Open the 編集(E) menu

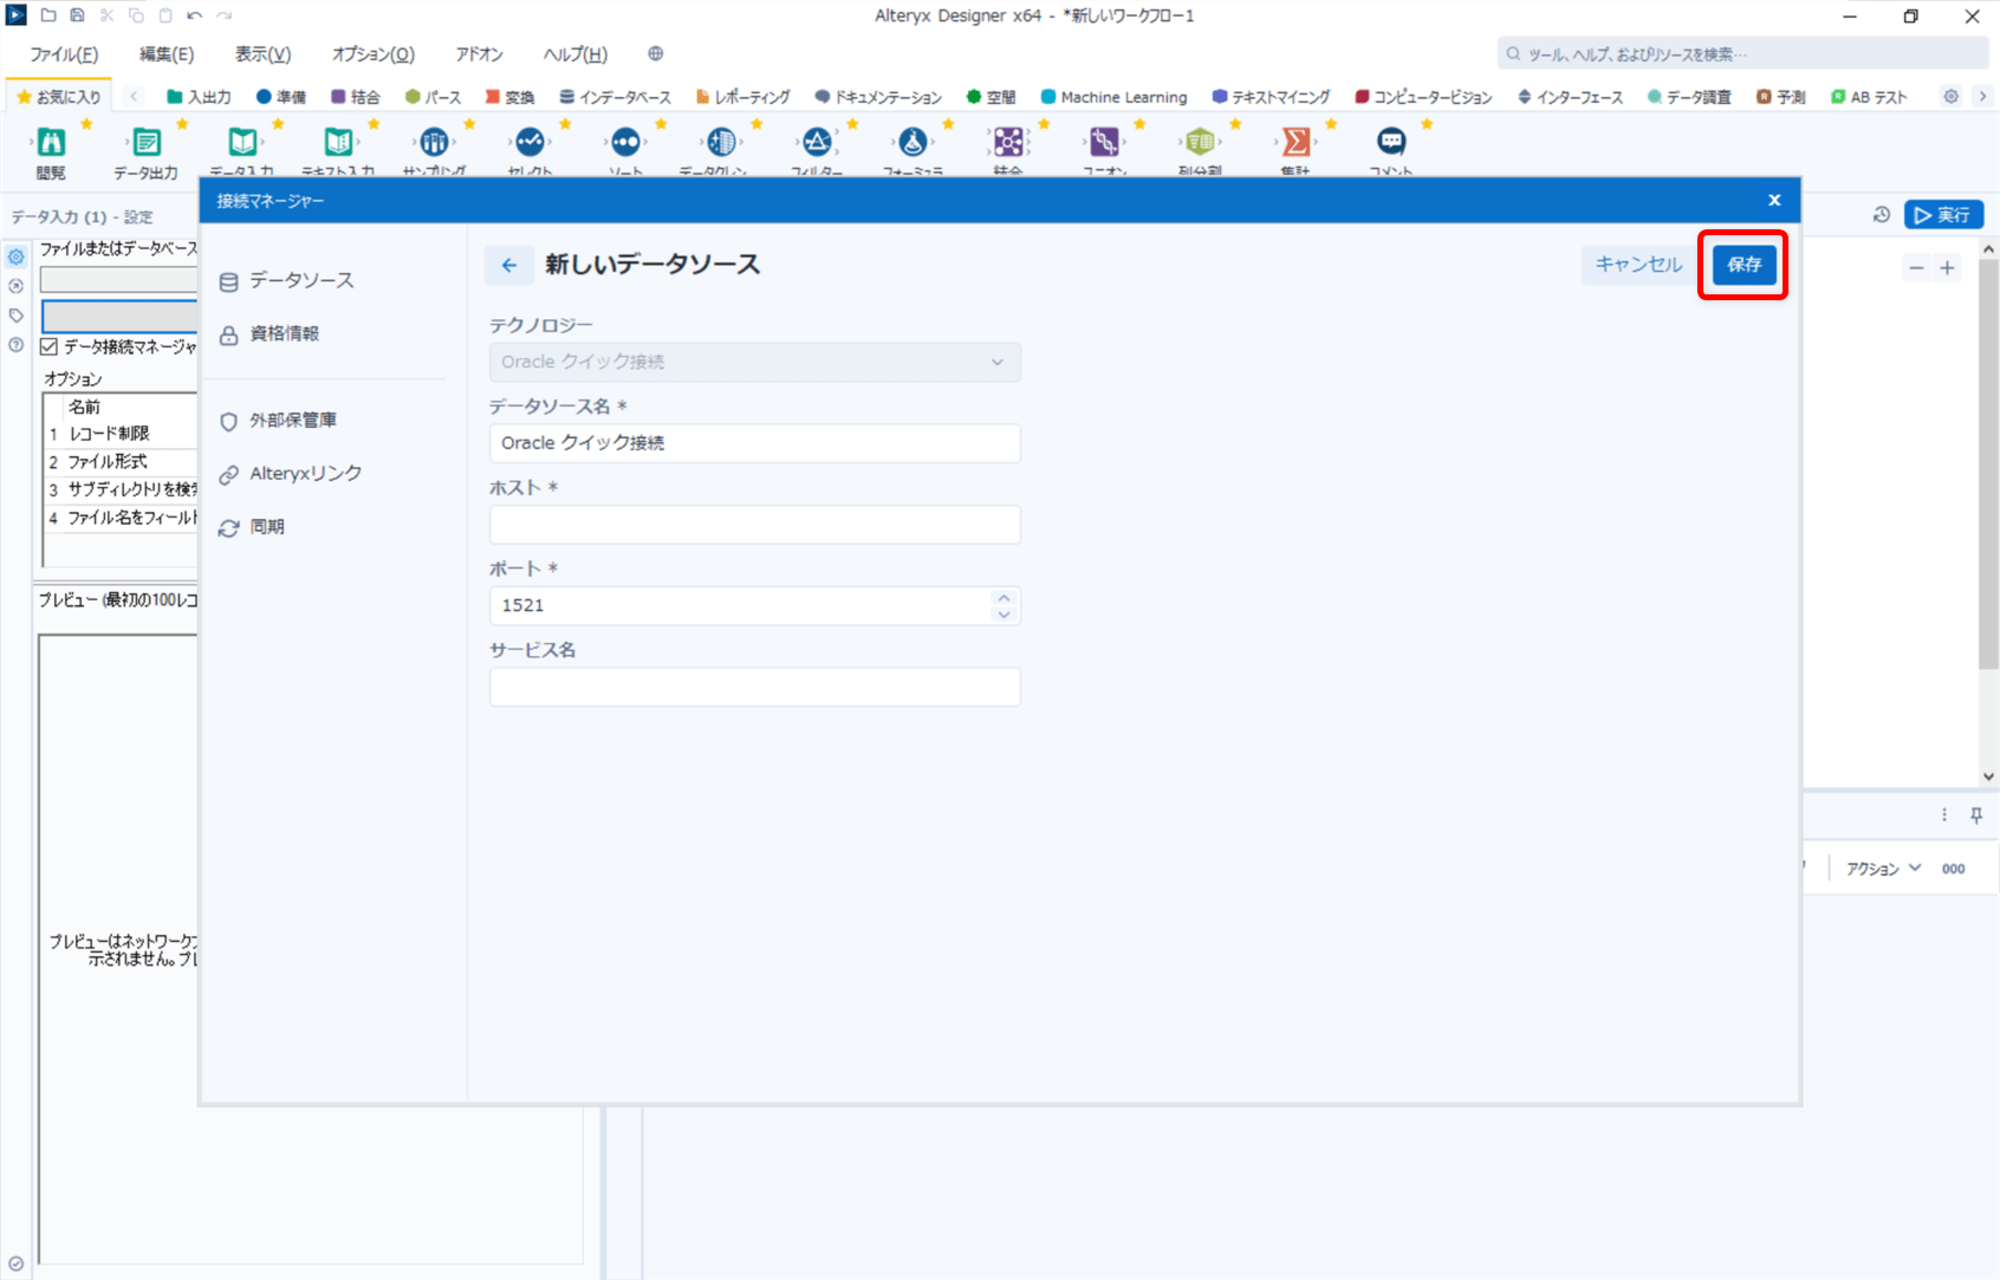166,54
